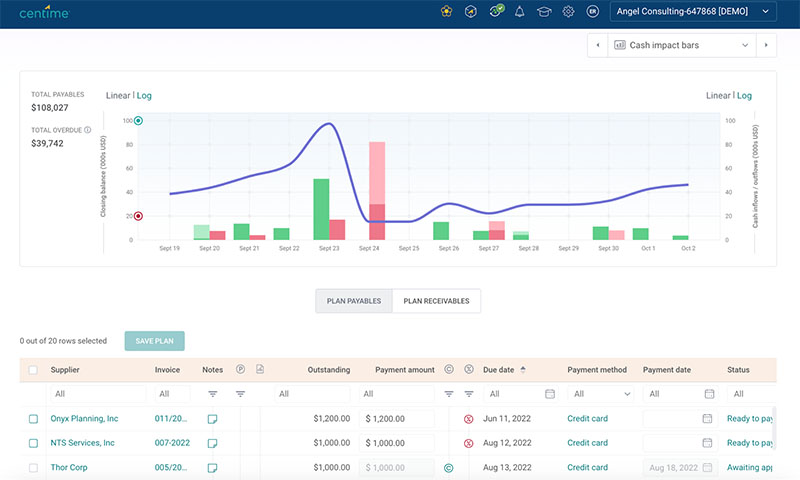Open the sync status icon with green check

[496, 11]
